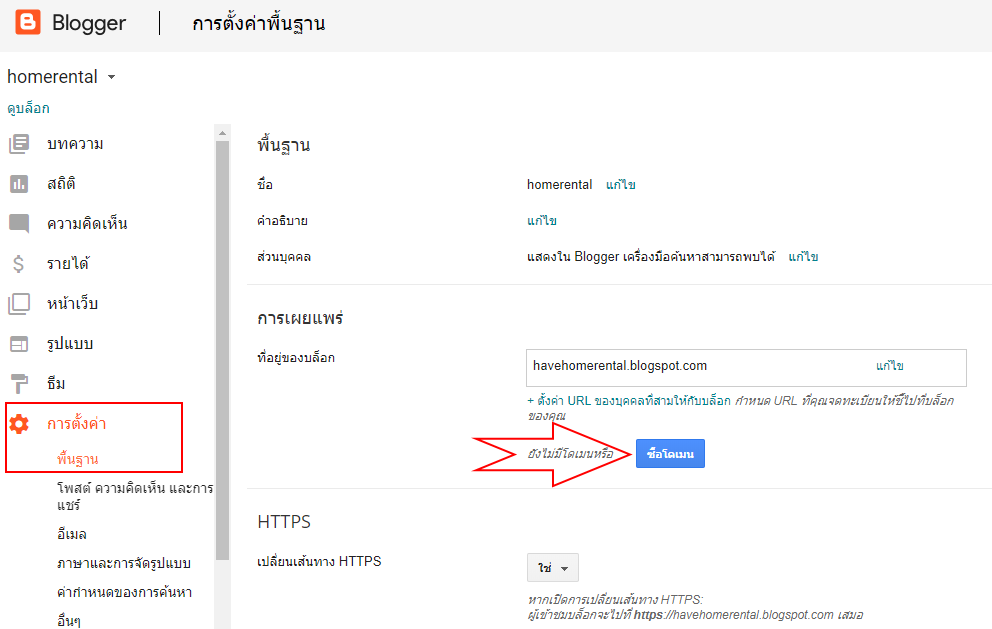Open the รายได้ dollar sign icon
This screenshot has height=629, width=992.
pyautogui.click(x=19, y=263)
